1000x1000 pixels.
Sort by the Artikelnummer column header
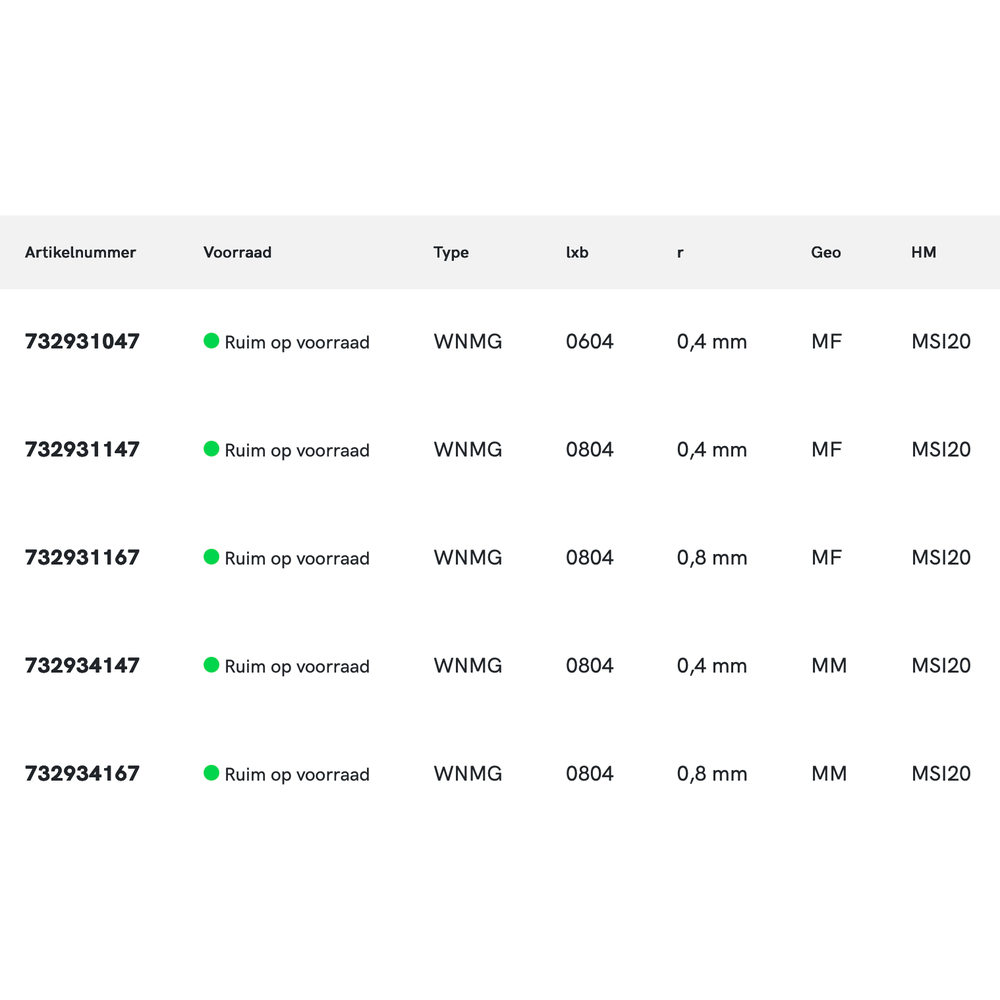(80, 253)
